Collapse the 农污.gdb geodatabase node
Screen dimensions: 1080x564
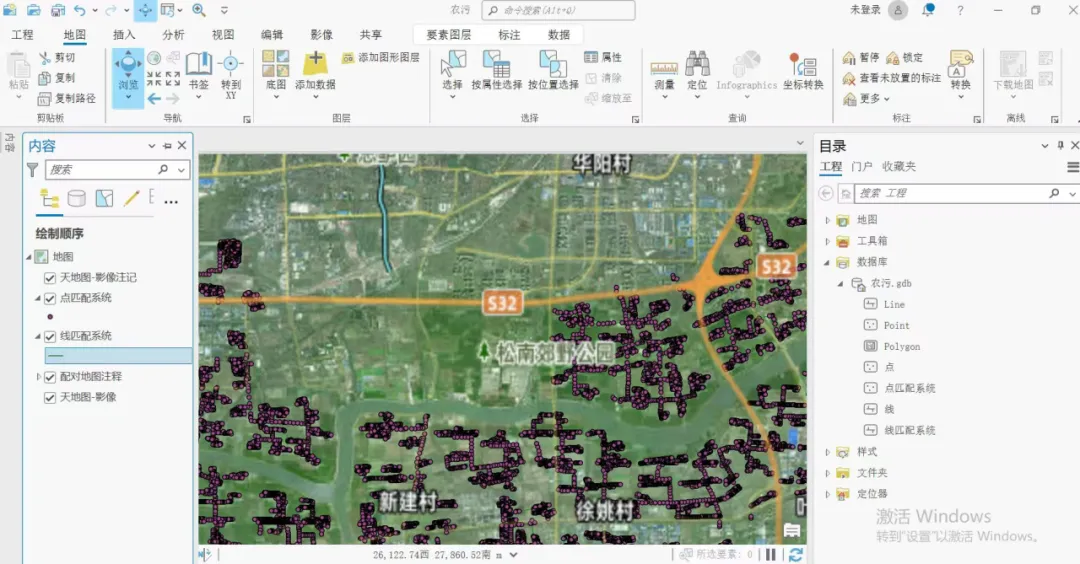(x=840, y=284)
